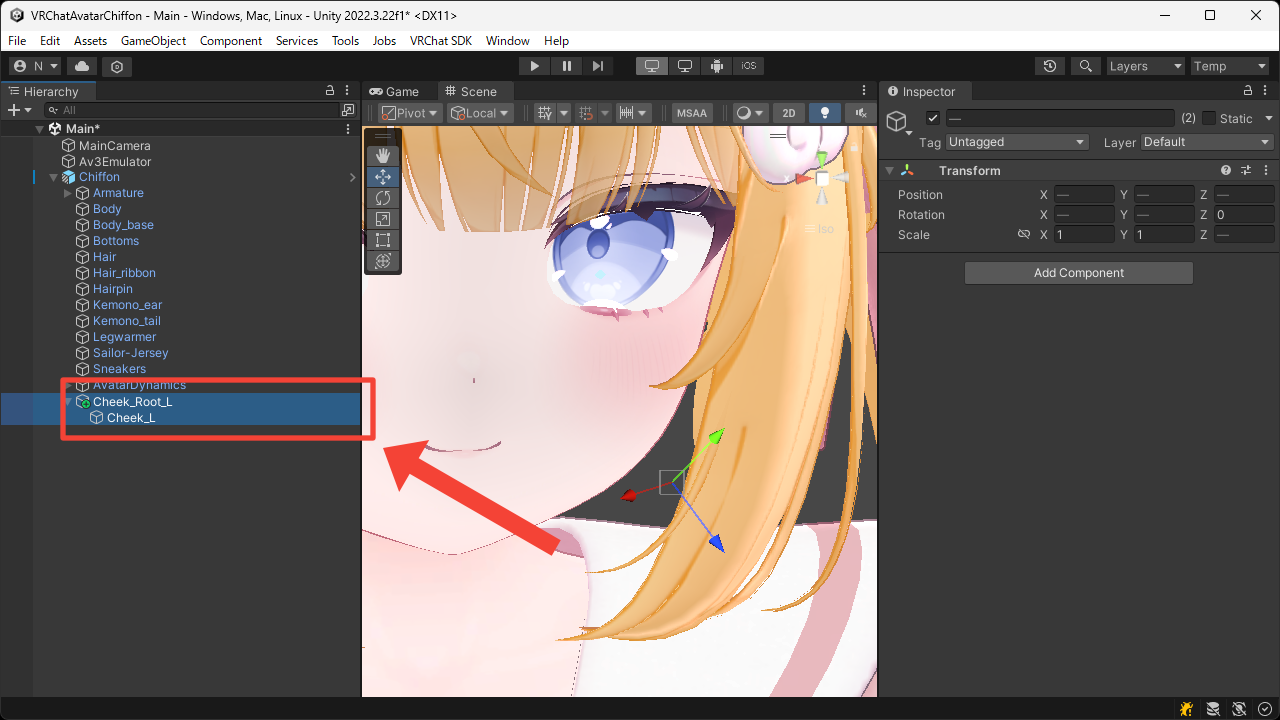Select the Scale tool
The height and width of the screenshot is (720, 1280).
coord(383,219)
